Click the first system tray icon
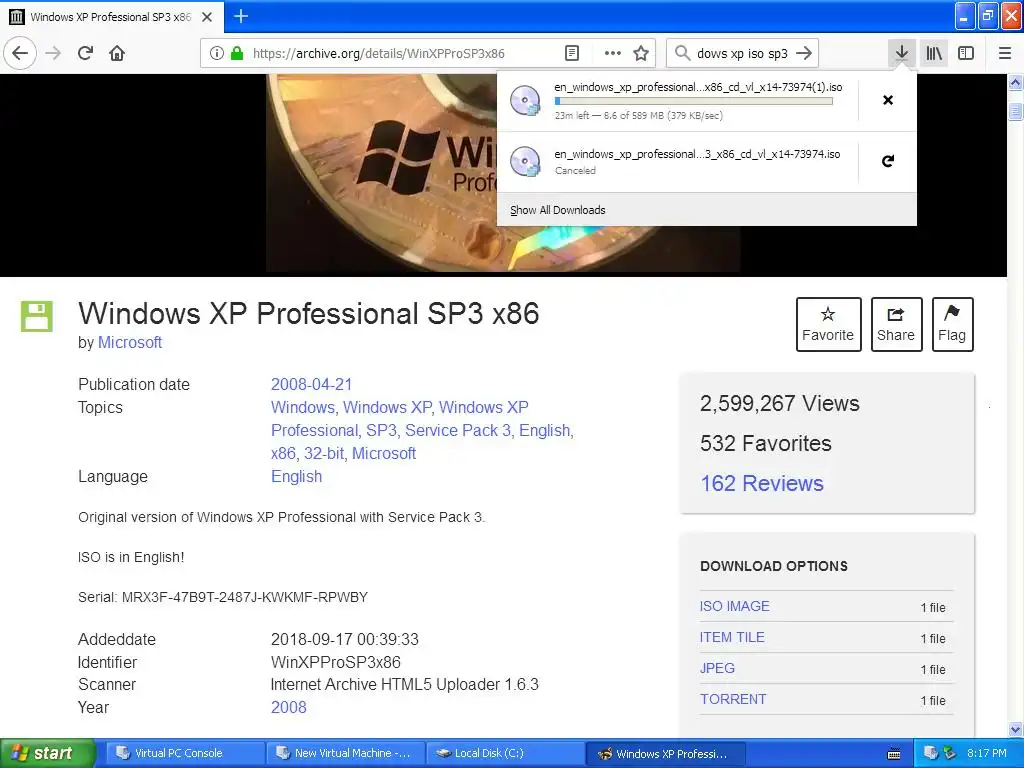This screenshot has height=768, width=1024. pos(931,753)
